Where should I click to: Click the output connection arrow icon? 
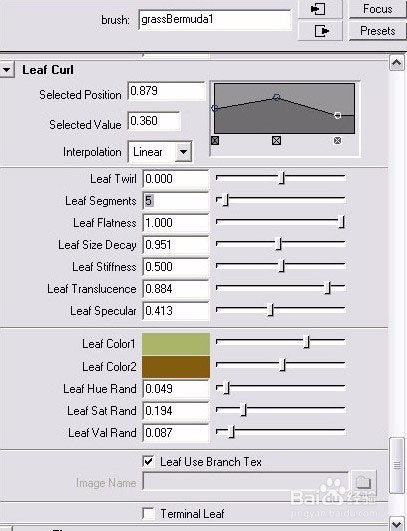[320, 31]
